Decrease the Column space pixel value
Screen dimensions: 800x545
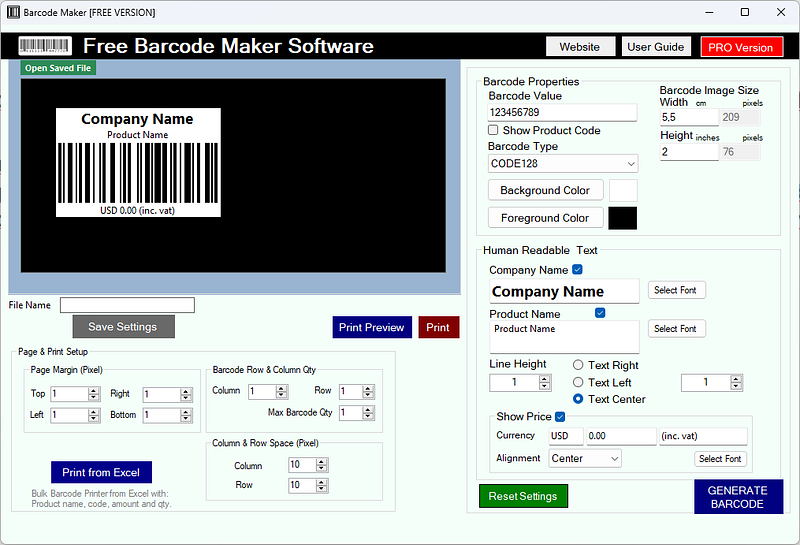(x=321, y=468)
